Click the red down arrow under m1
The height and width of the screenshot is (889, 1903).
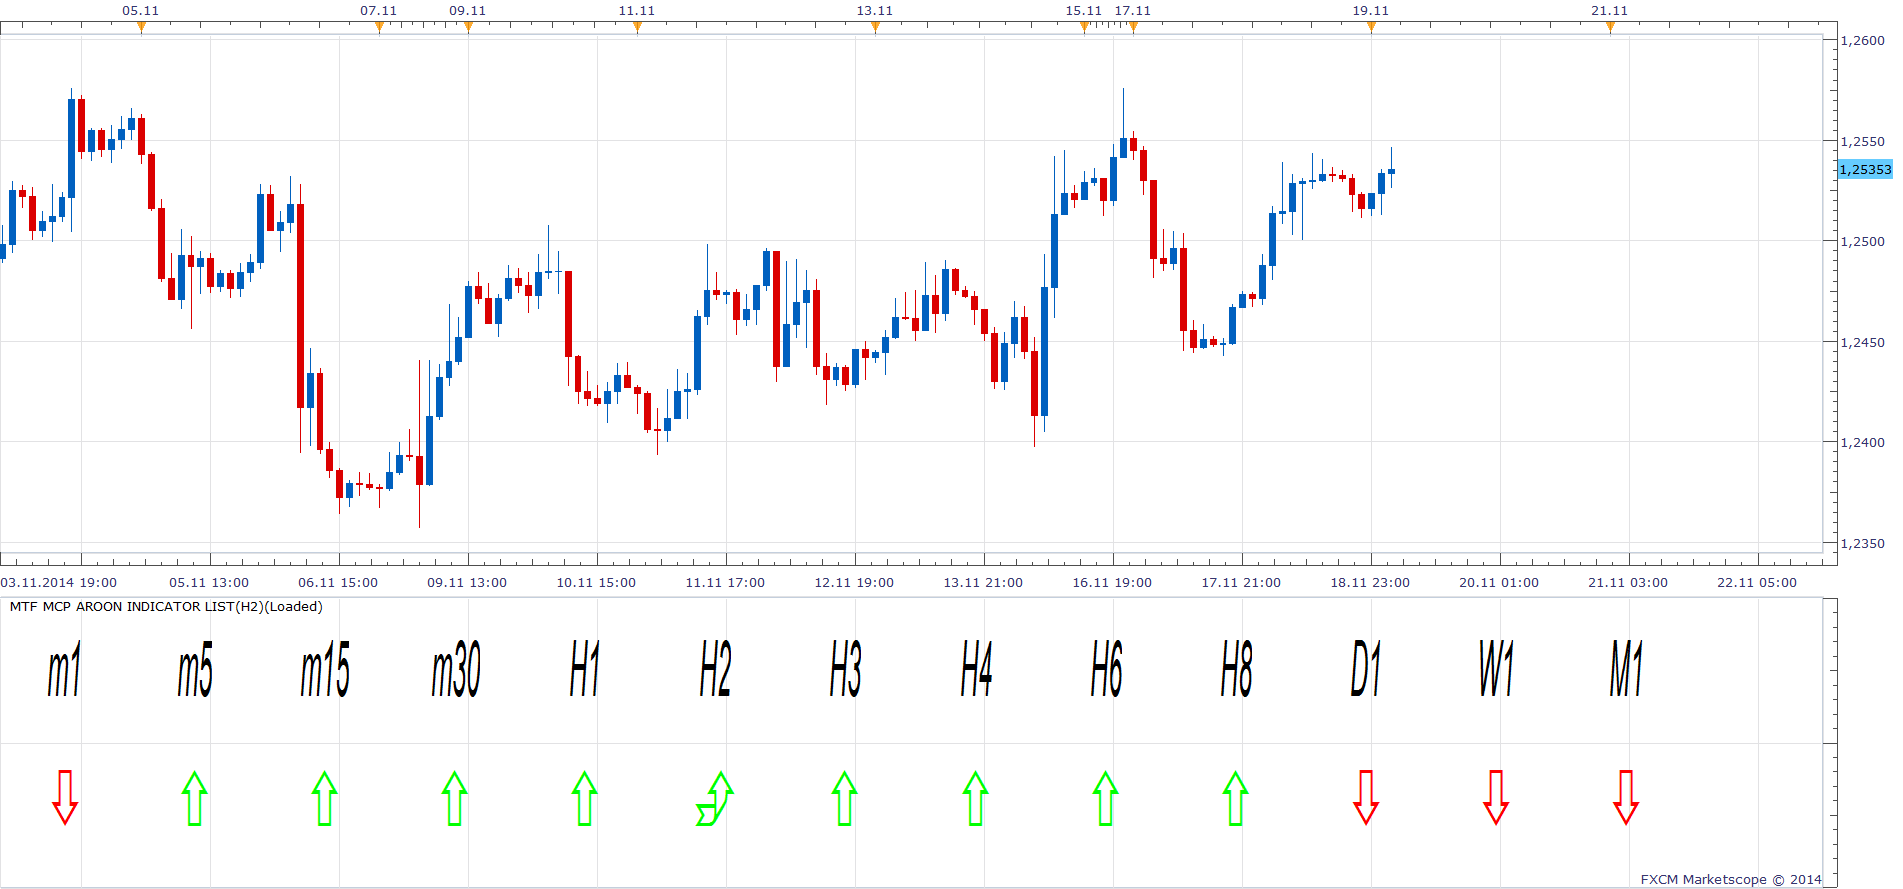[65, 797]
